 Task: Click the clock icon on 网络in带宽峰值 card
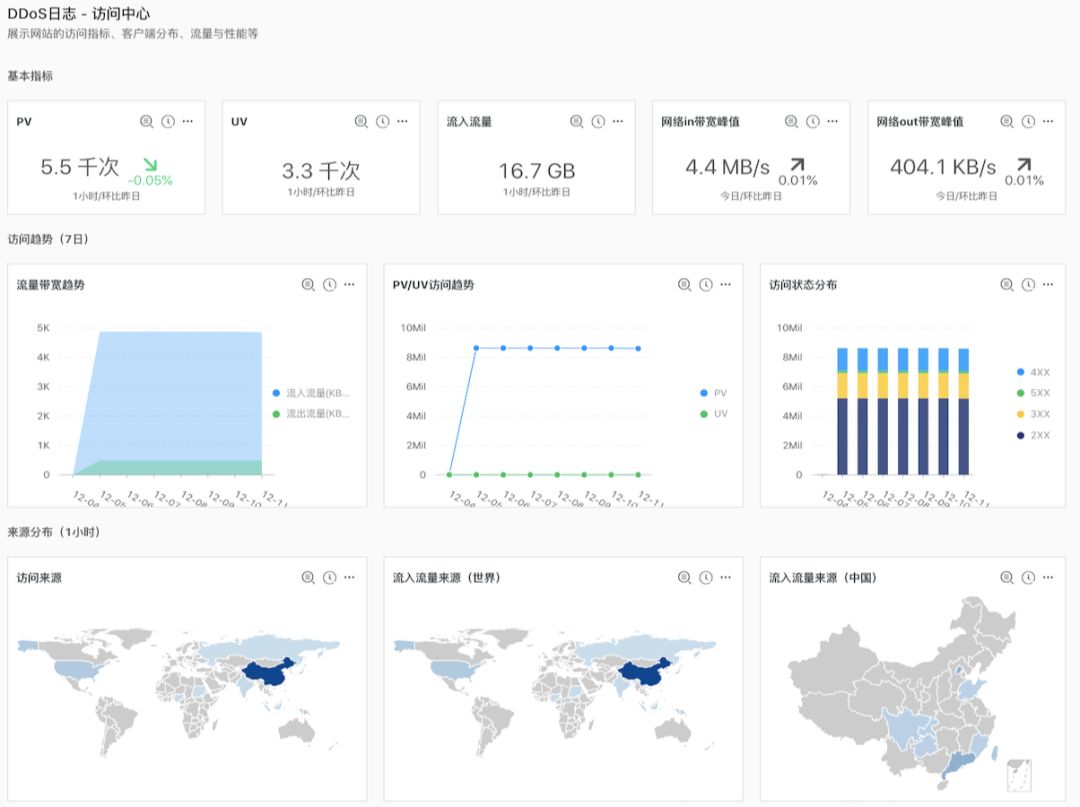pyautogui.click(x=813, y=121)
